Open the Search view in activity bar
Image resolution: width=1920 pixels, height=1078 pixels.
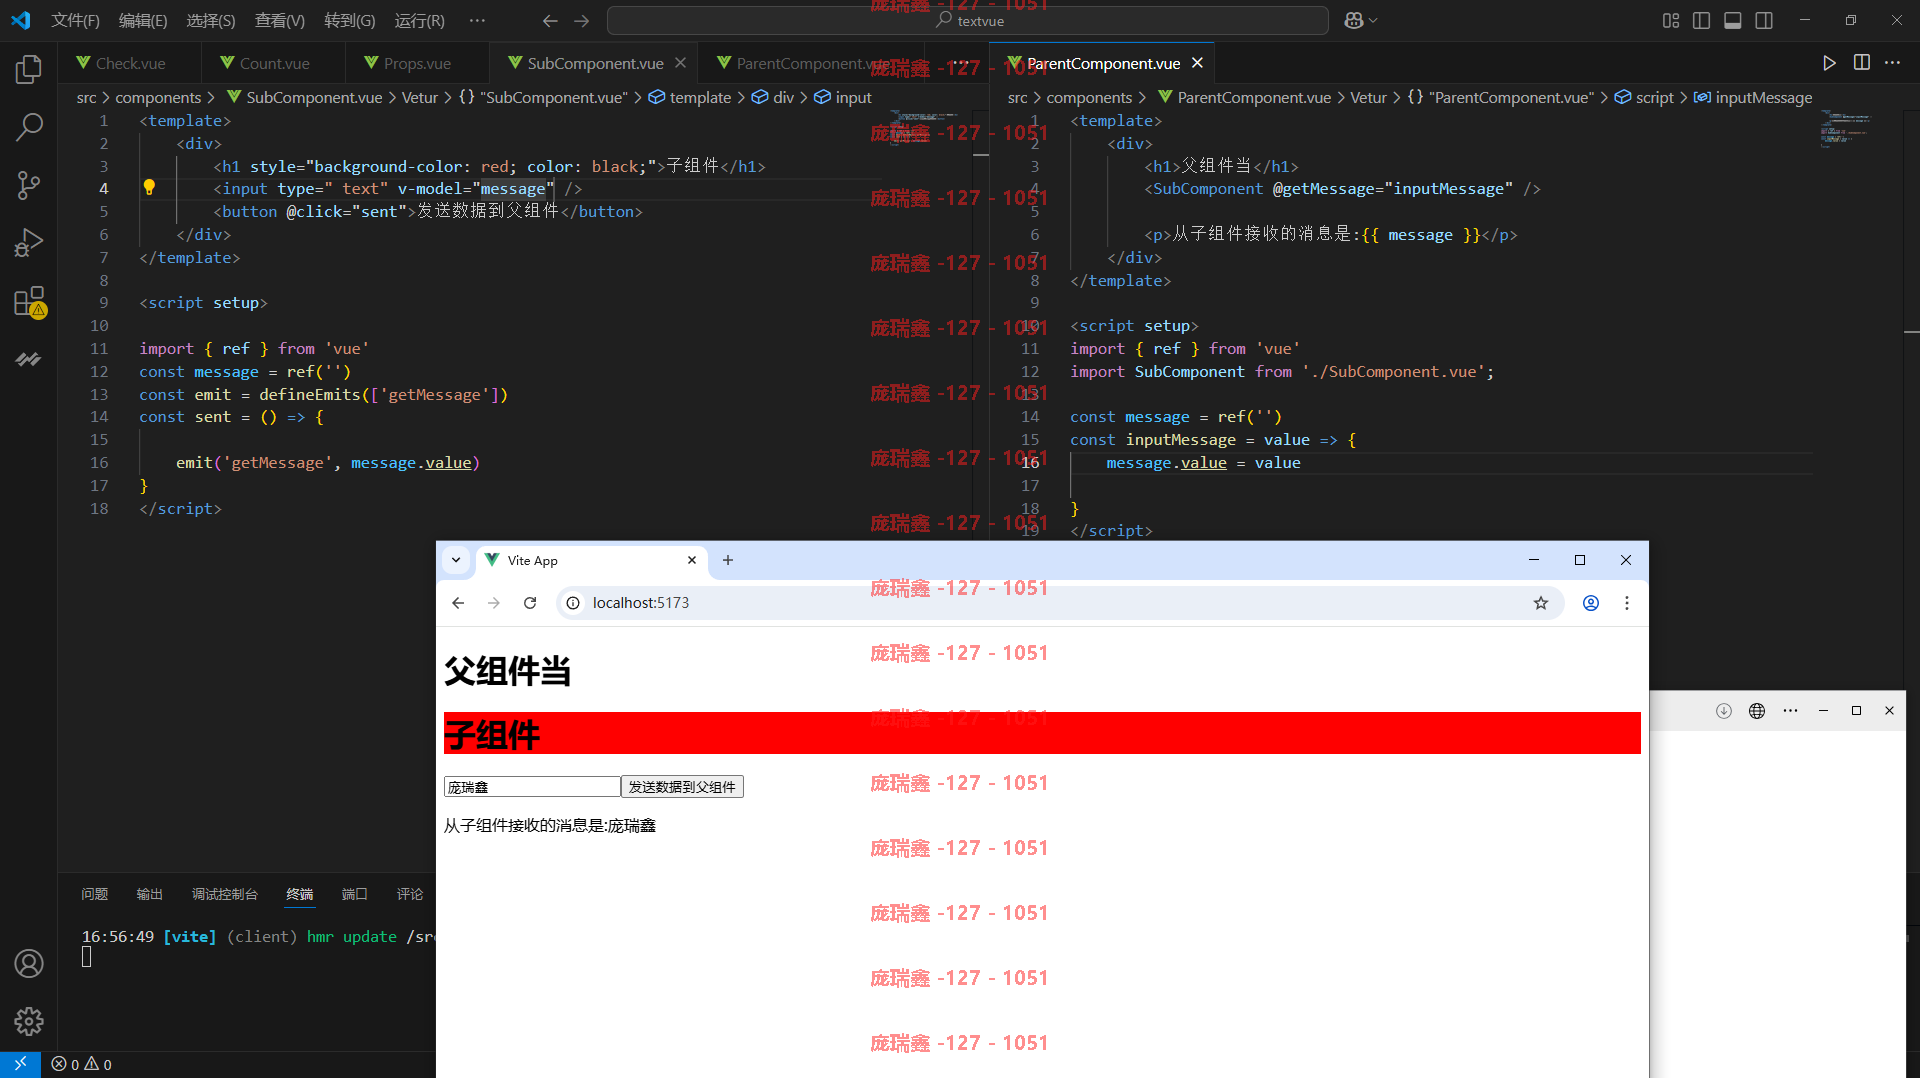[x=29, y=127]
